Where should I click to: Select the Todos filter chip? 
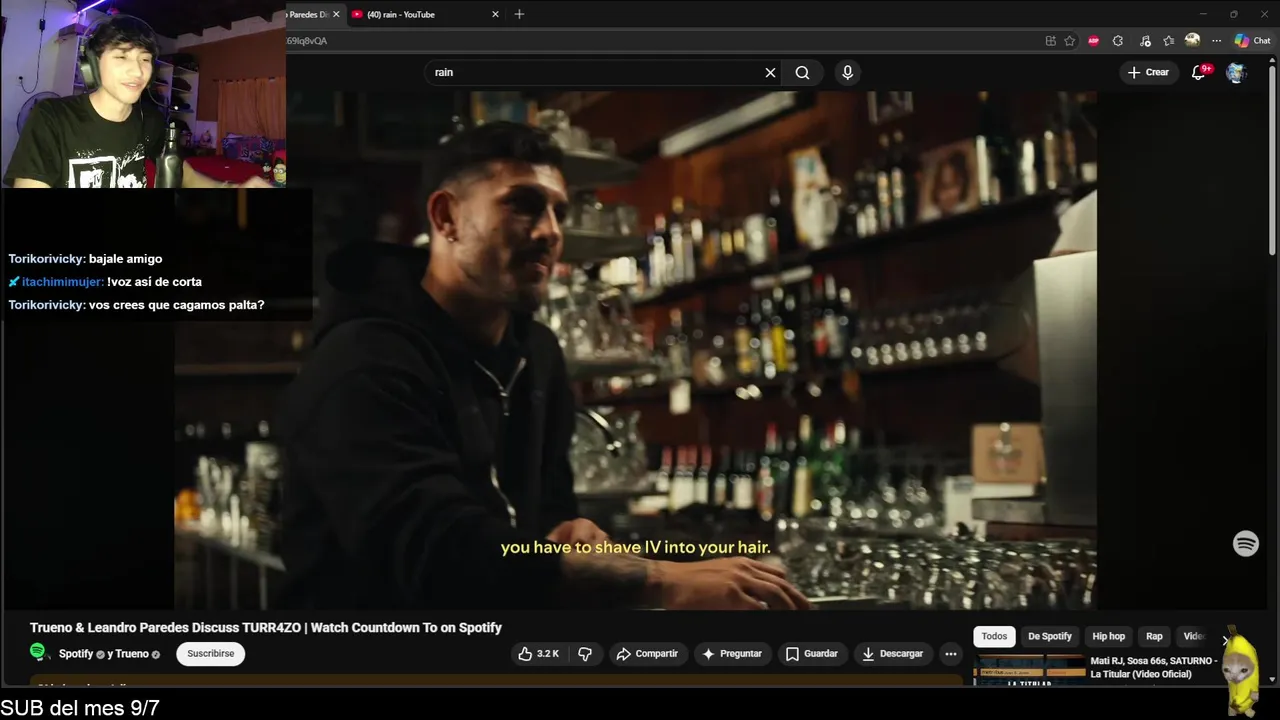994,636
